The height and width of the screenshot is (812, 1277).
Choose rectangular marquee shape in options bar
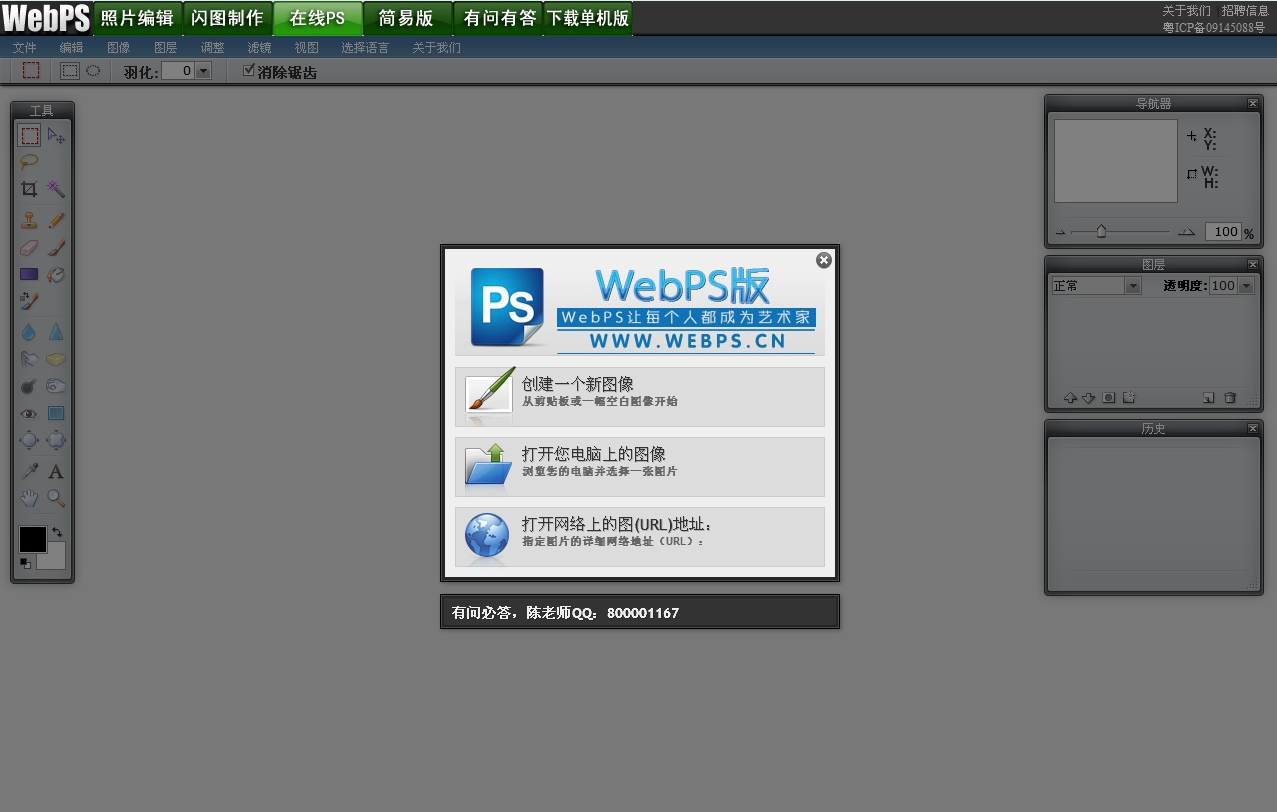[69, 71]
